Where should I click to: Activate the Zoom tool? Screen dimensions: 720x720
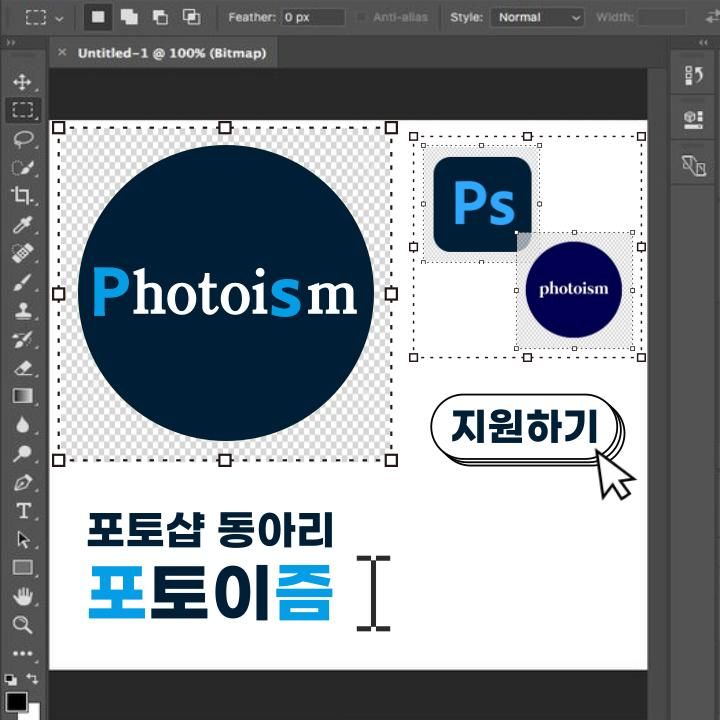pos(22,625)
